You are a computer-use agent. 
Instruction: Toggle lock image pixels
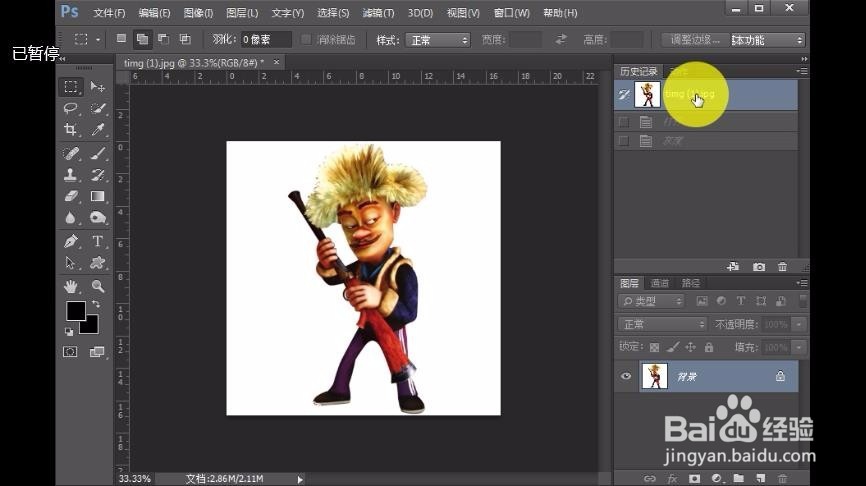coord(673,347)
